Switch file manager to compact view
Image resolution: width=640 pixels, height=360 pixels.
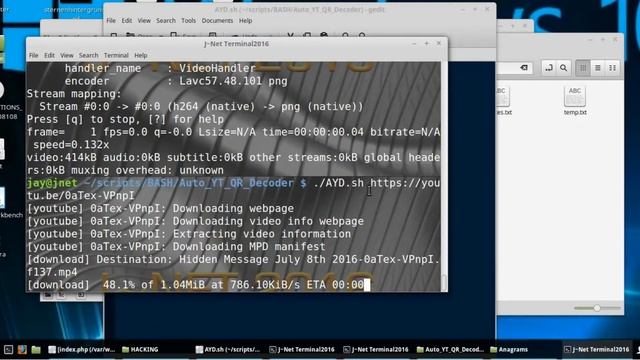(x=612, y=68)
